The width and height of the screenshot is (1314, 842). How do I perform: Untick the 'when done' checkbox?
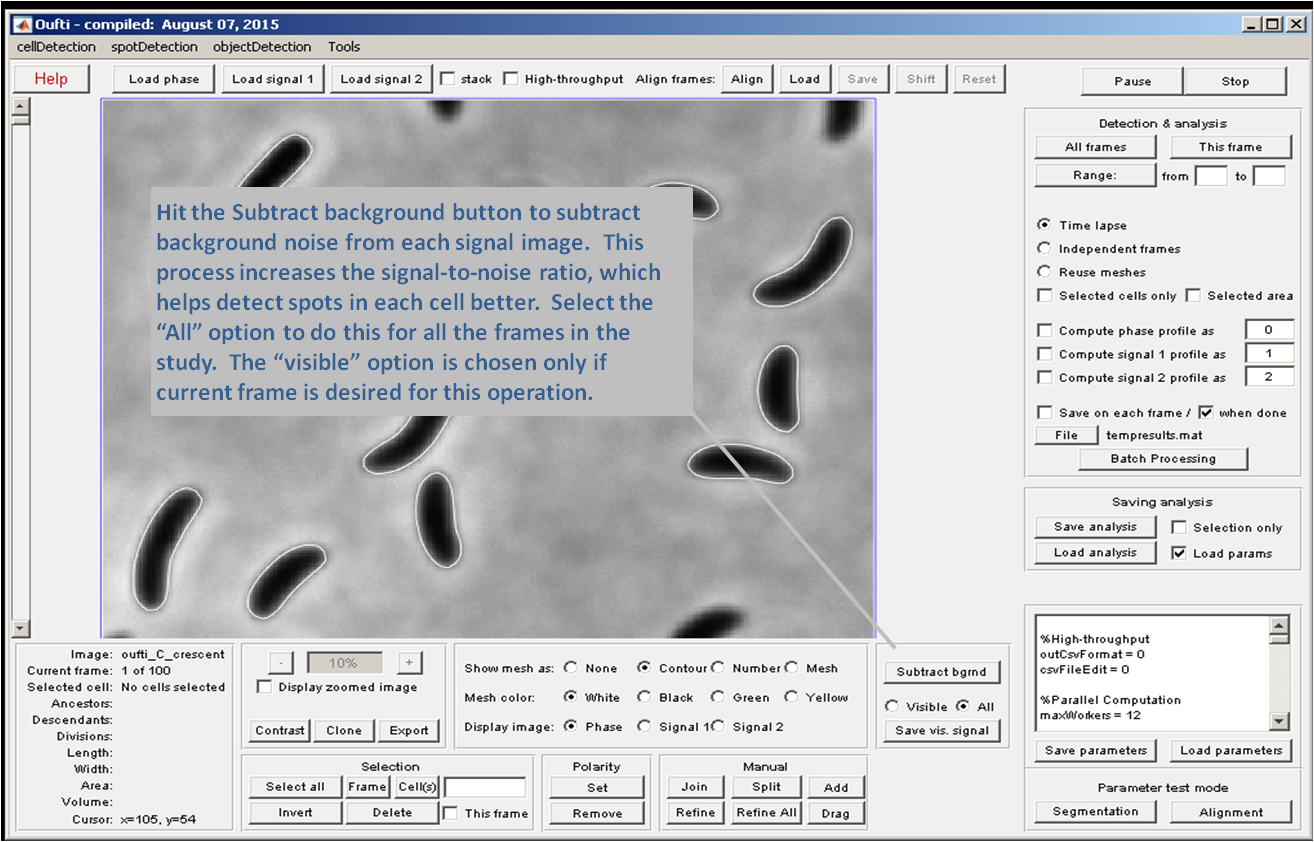[1205, 412]
